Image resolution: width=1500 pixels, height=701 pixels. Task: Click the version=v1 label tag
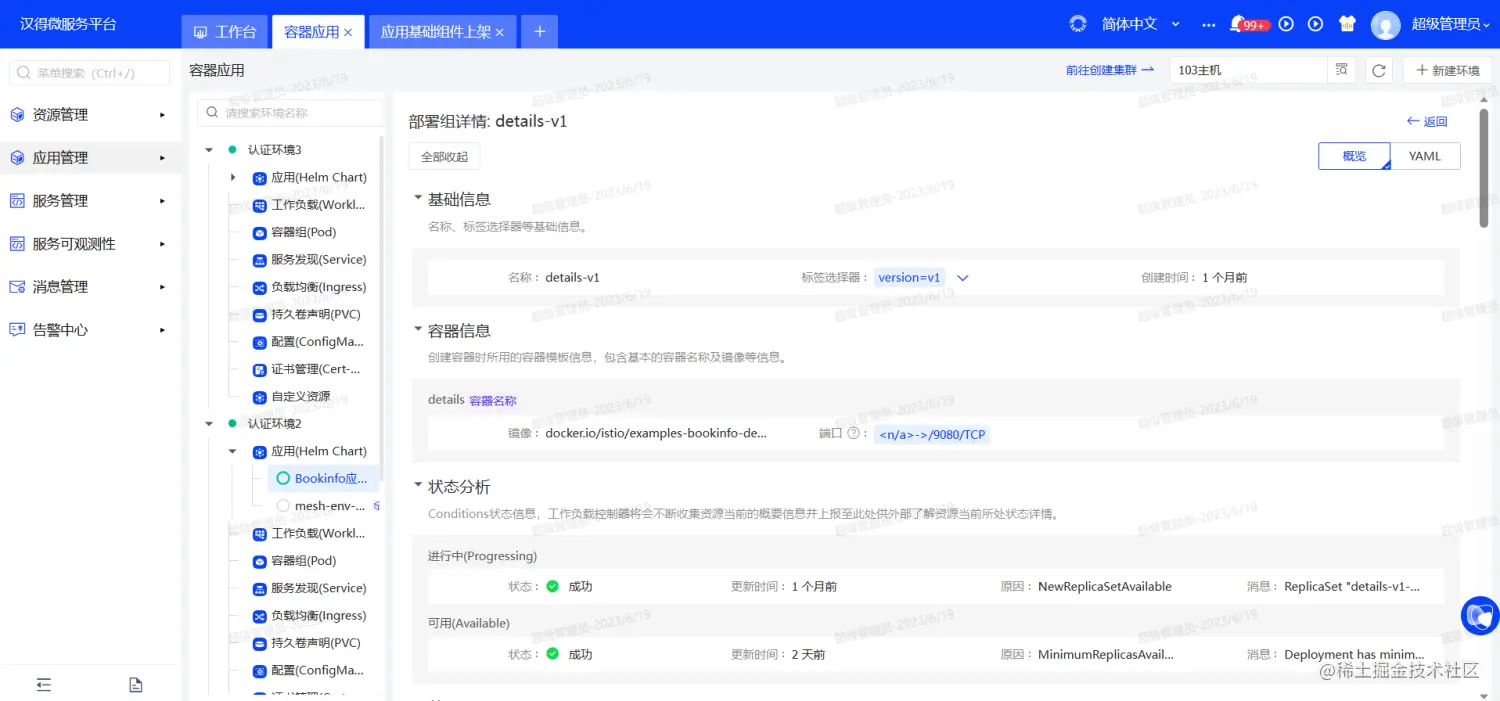(910, 278)
